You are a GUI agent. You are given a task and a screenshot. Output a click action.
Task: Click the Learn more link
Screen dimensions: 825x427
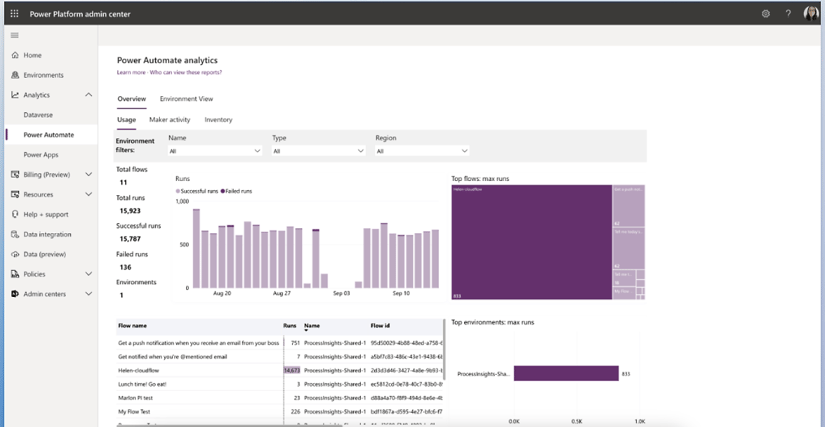pyautogui.click(x=131, y=72)
